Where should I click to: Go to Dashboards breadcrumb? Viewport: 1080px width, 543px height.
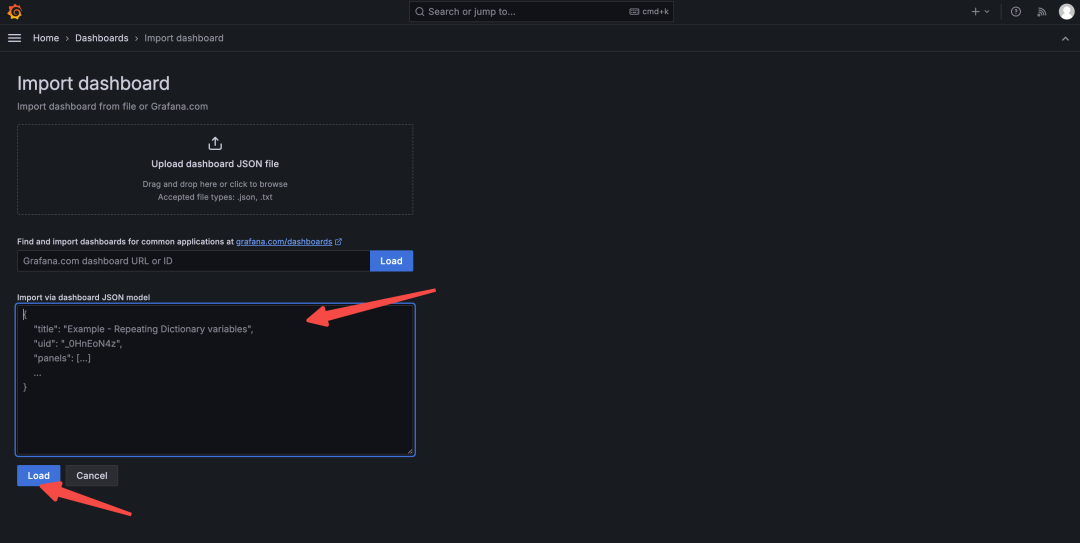coord(102,38)
